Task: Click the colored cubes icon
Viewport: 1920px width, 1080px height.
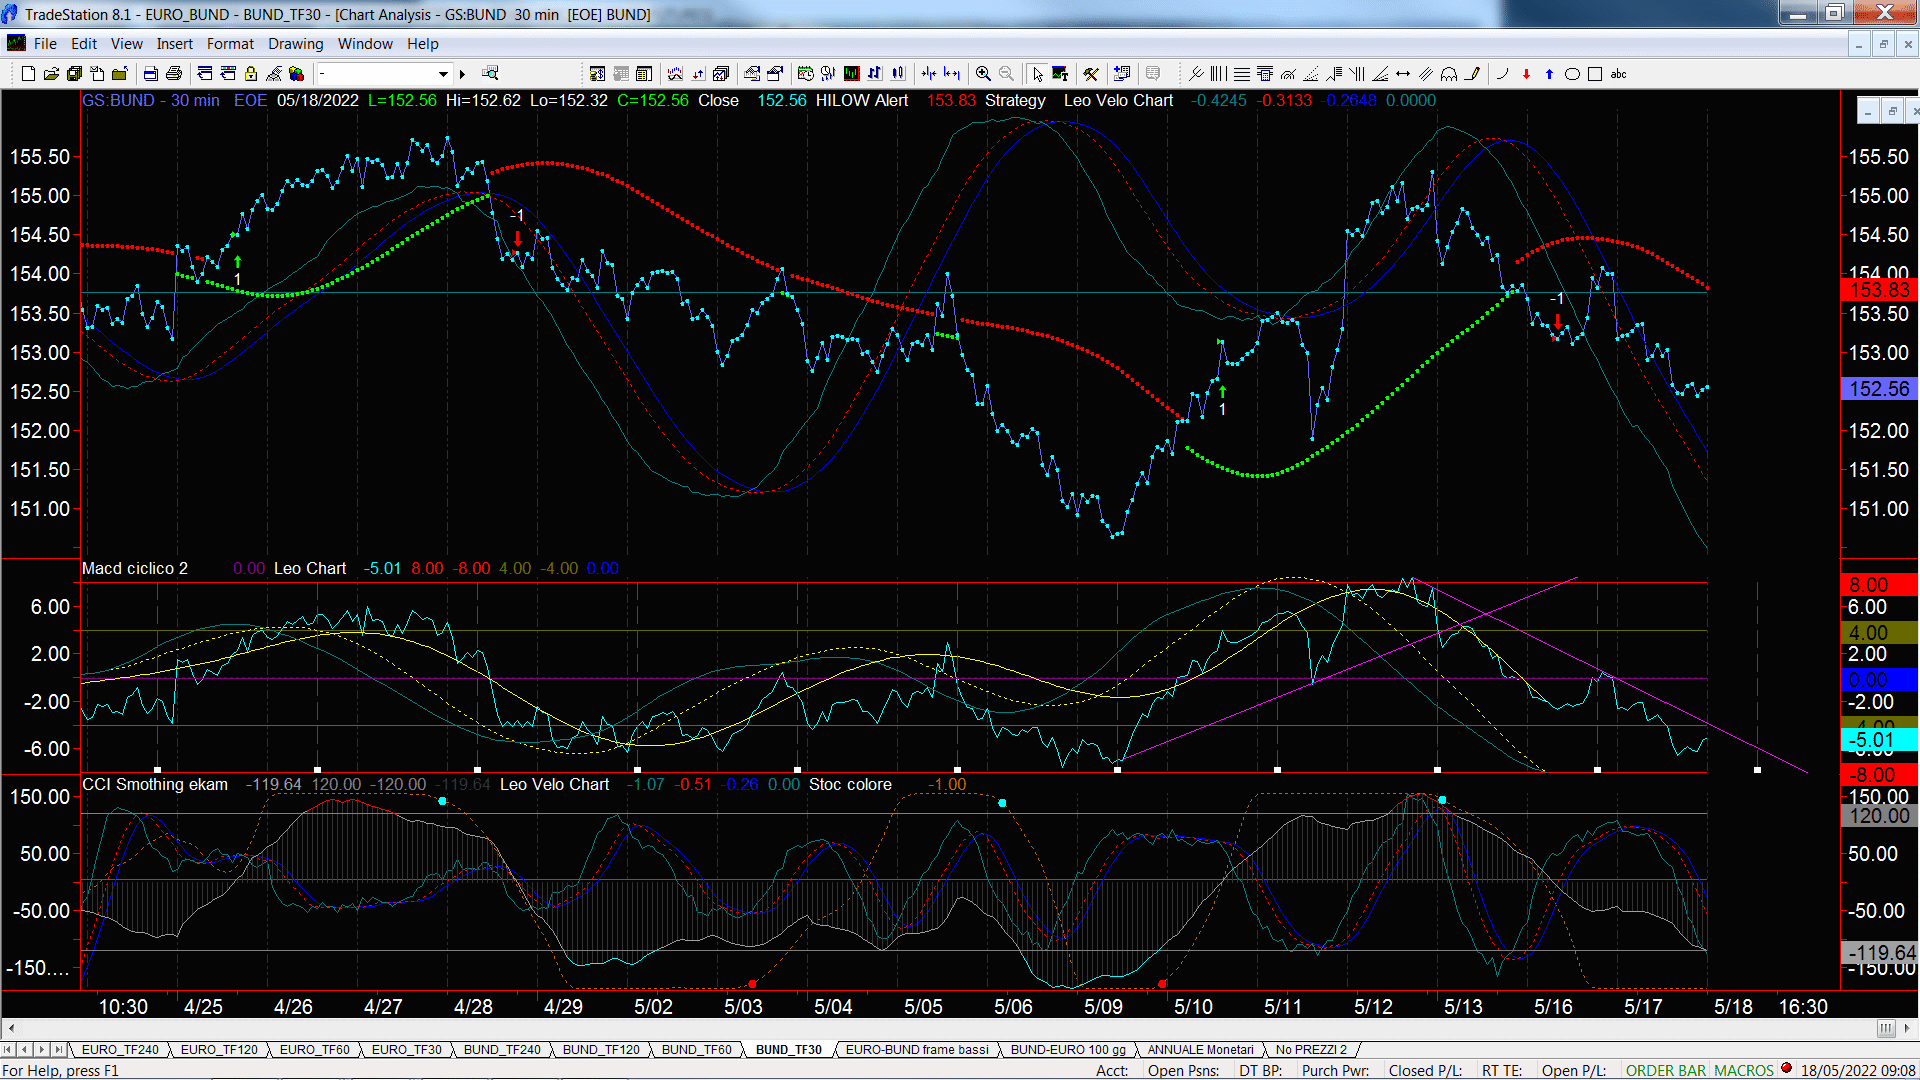Action: pyautogui.click(x=296, y=73)
